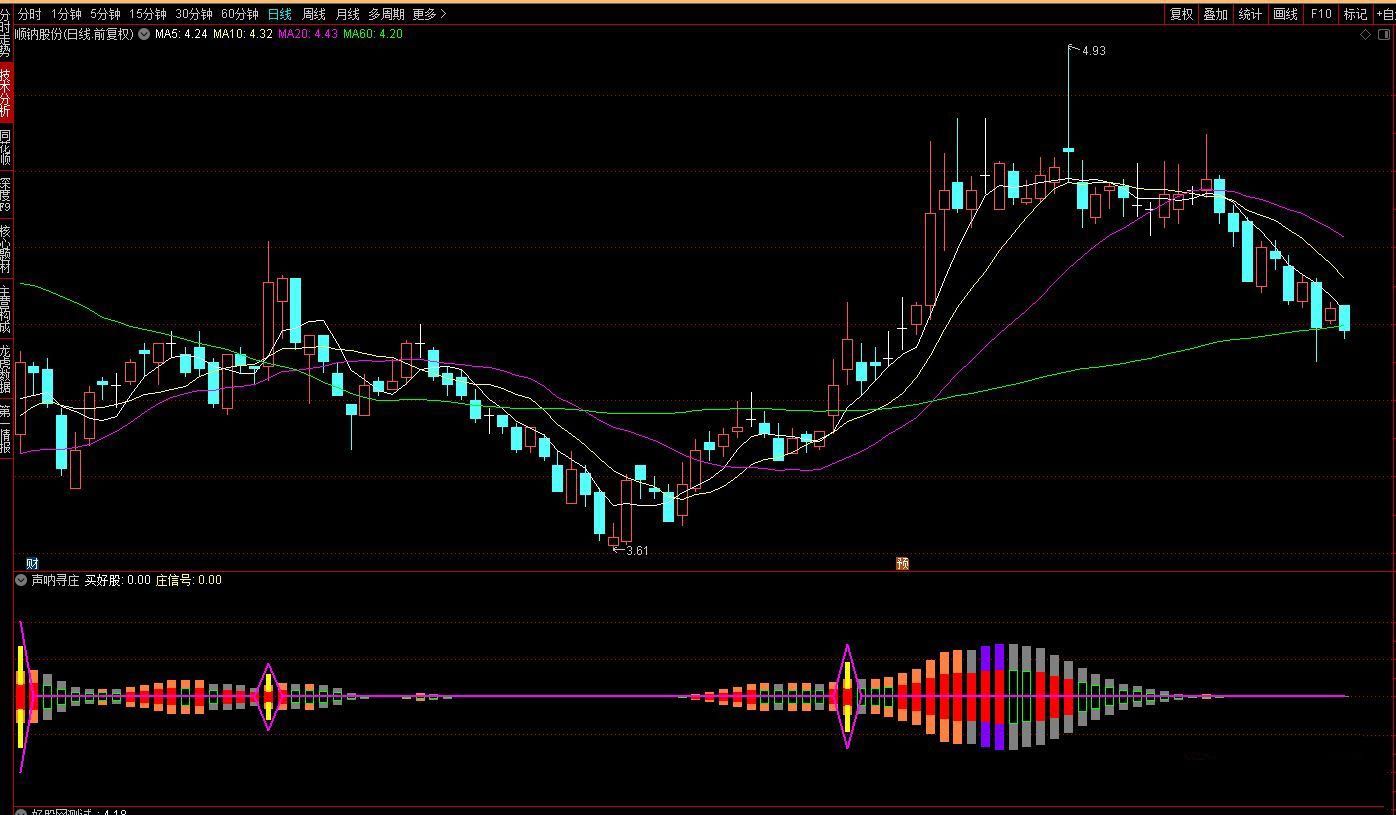Image resolution: width=1396 pixels, height=815 pixels.
Task: Open the 画线 drawing tools
Action: (1285, 14)
